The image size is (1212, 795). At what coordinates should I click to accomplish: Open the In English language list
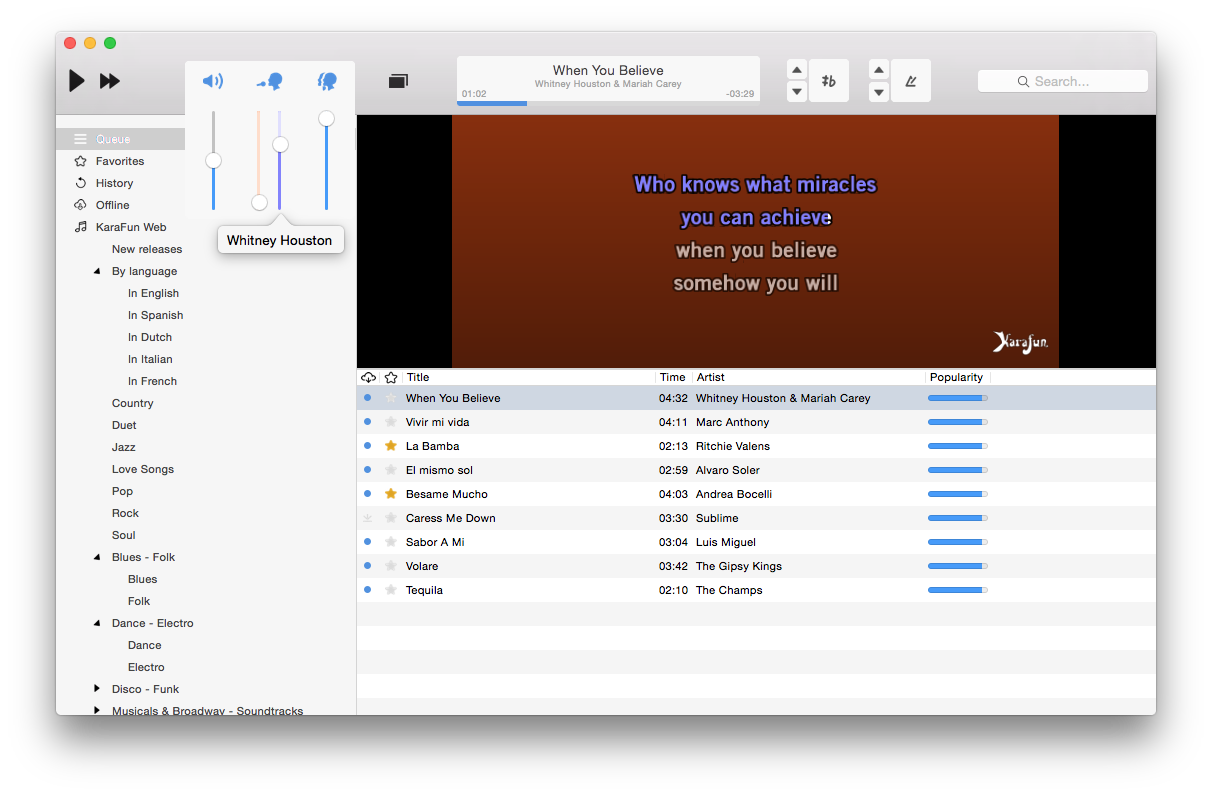coord(153,293)
